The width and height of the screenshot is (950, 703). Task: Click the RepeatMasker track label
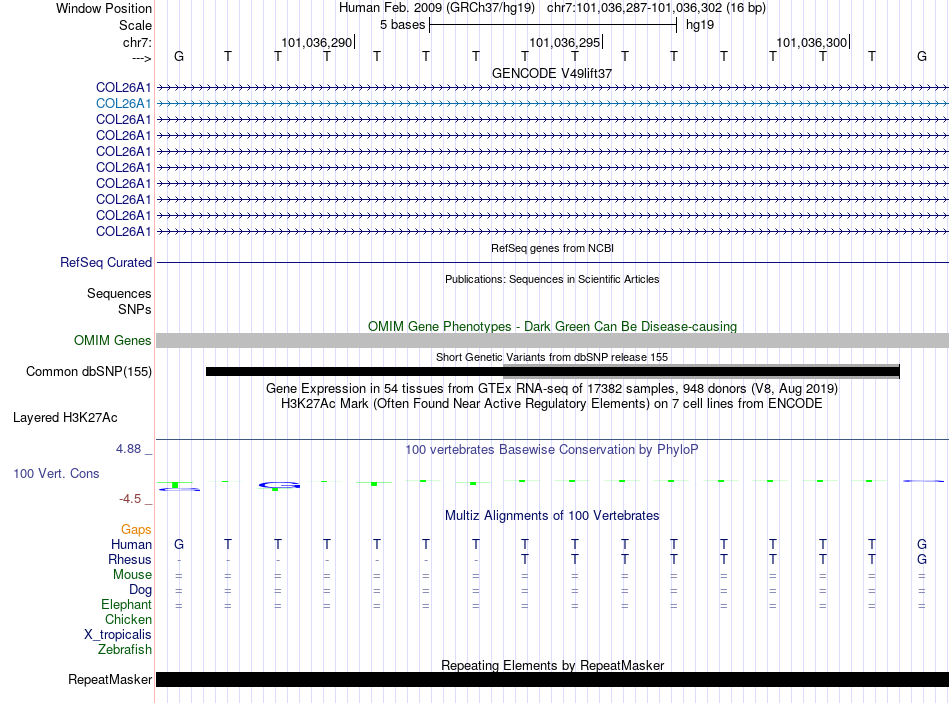(x=110, y=679)
